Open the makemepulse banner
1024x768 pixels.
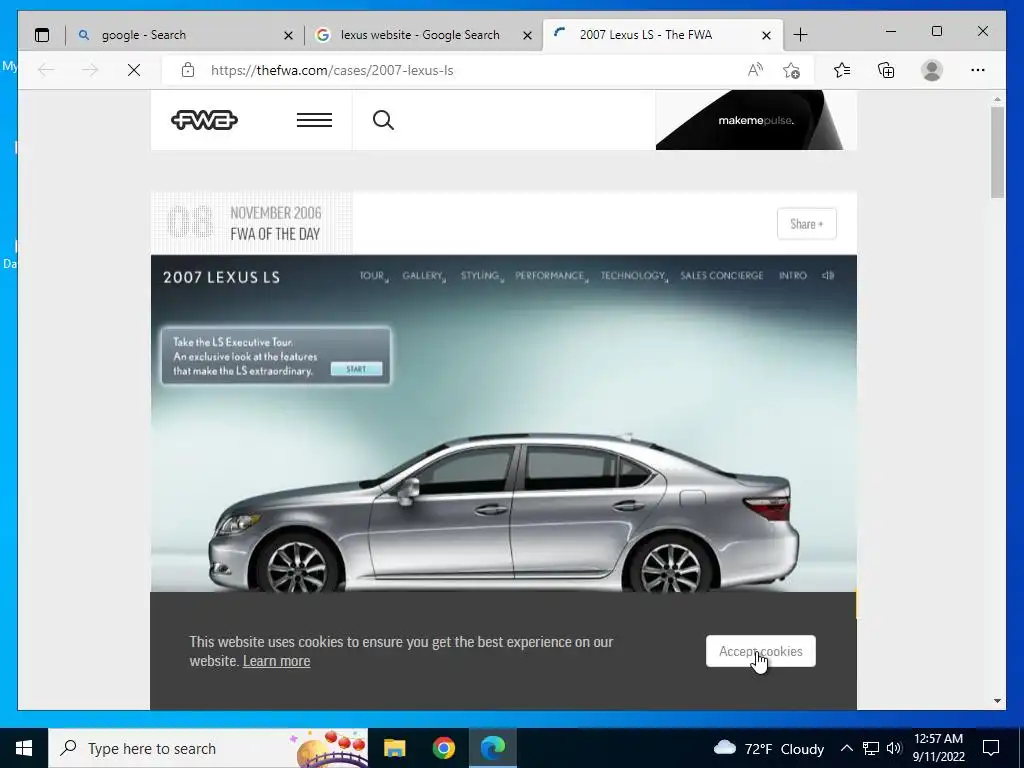(x=756, y=120)
